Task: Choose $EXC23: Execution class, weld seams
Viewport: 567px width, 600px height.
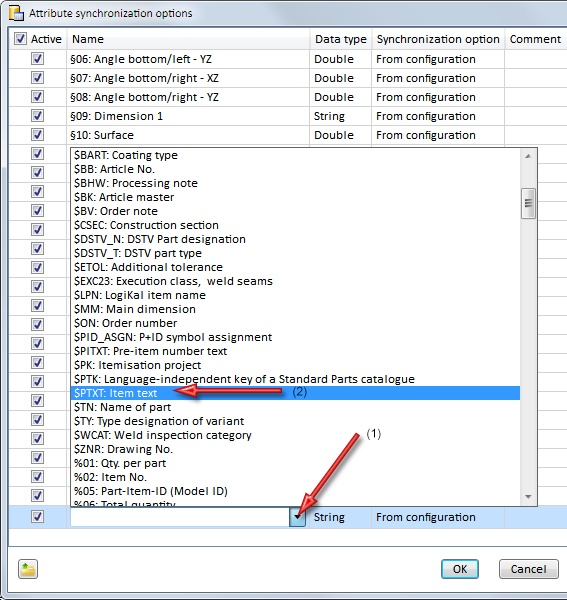Action: [x=295, y=281]
